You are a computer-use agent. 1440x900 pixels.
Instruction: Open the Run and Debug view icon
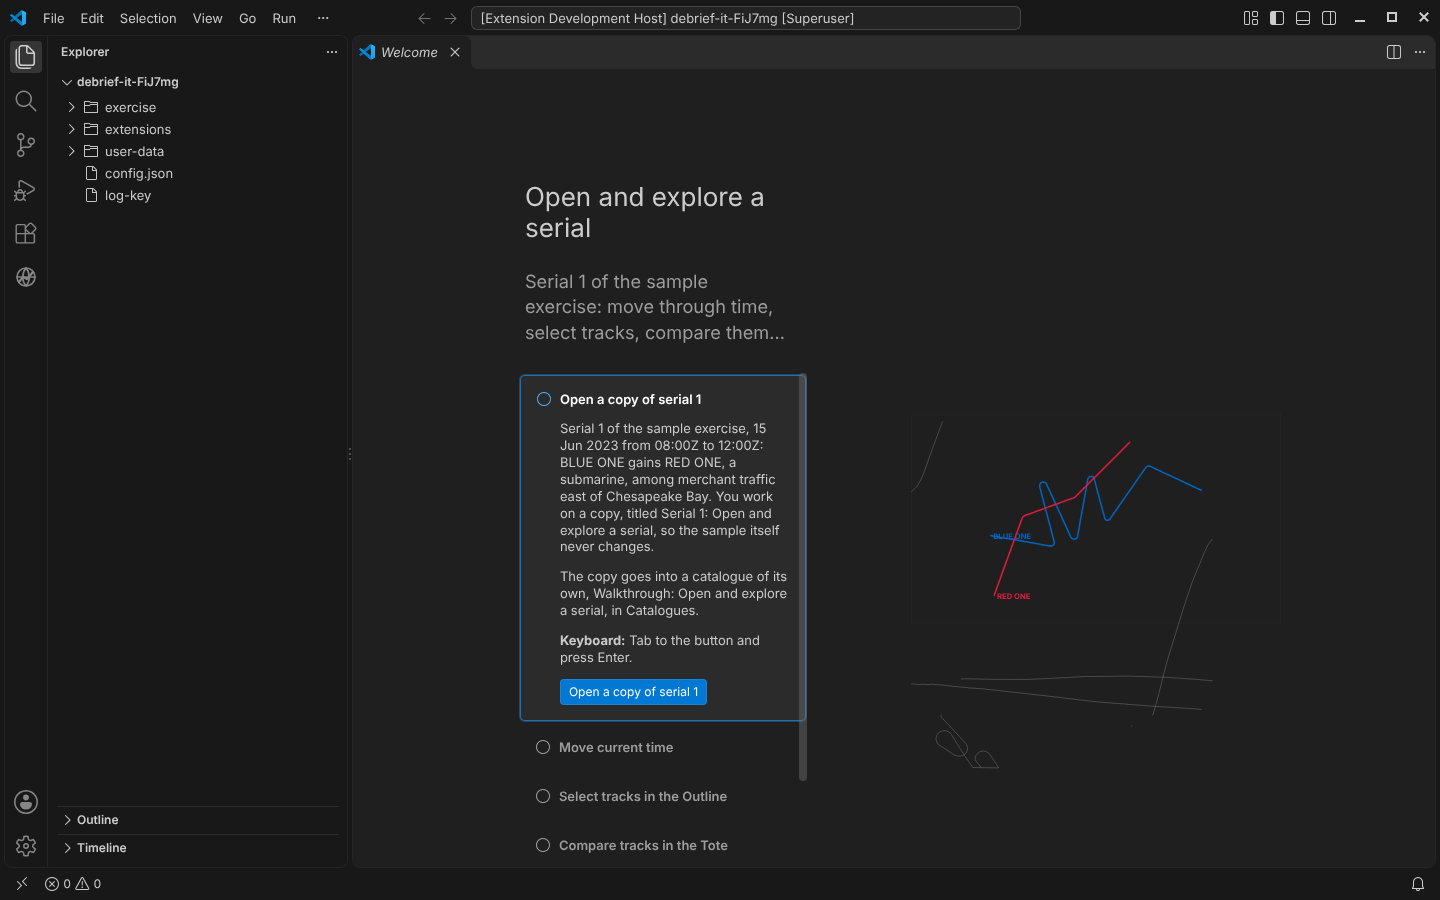(26, 189)
